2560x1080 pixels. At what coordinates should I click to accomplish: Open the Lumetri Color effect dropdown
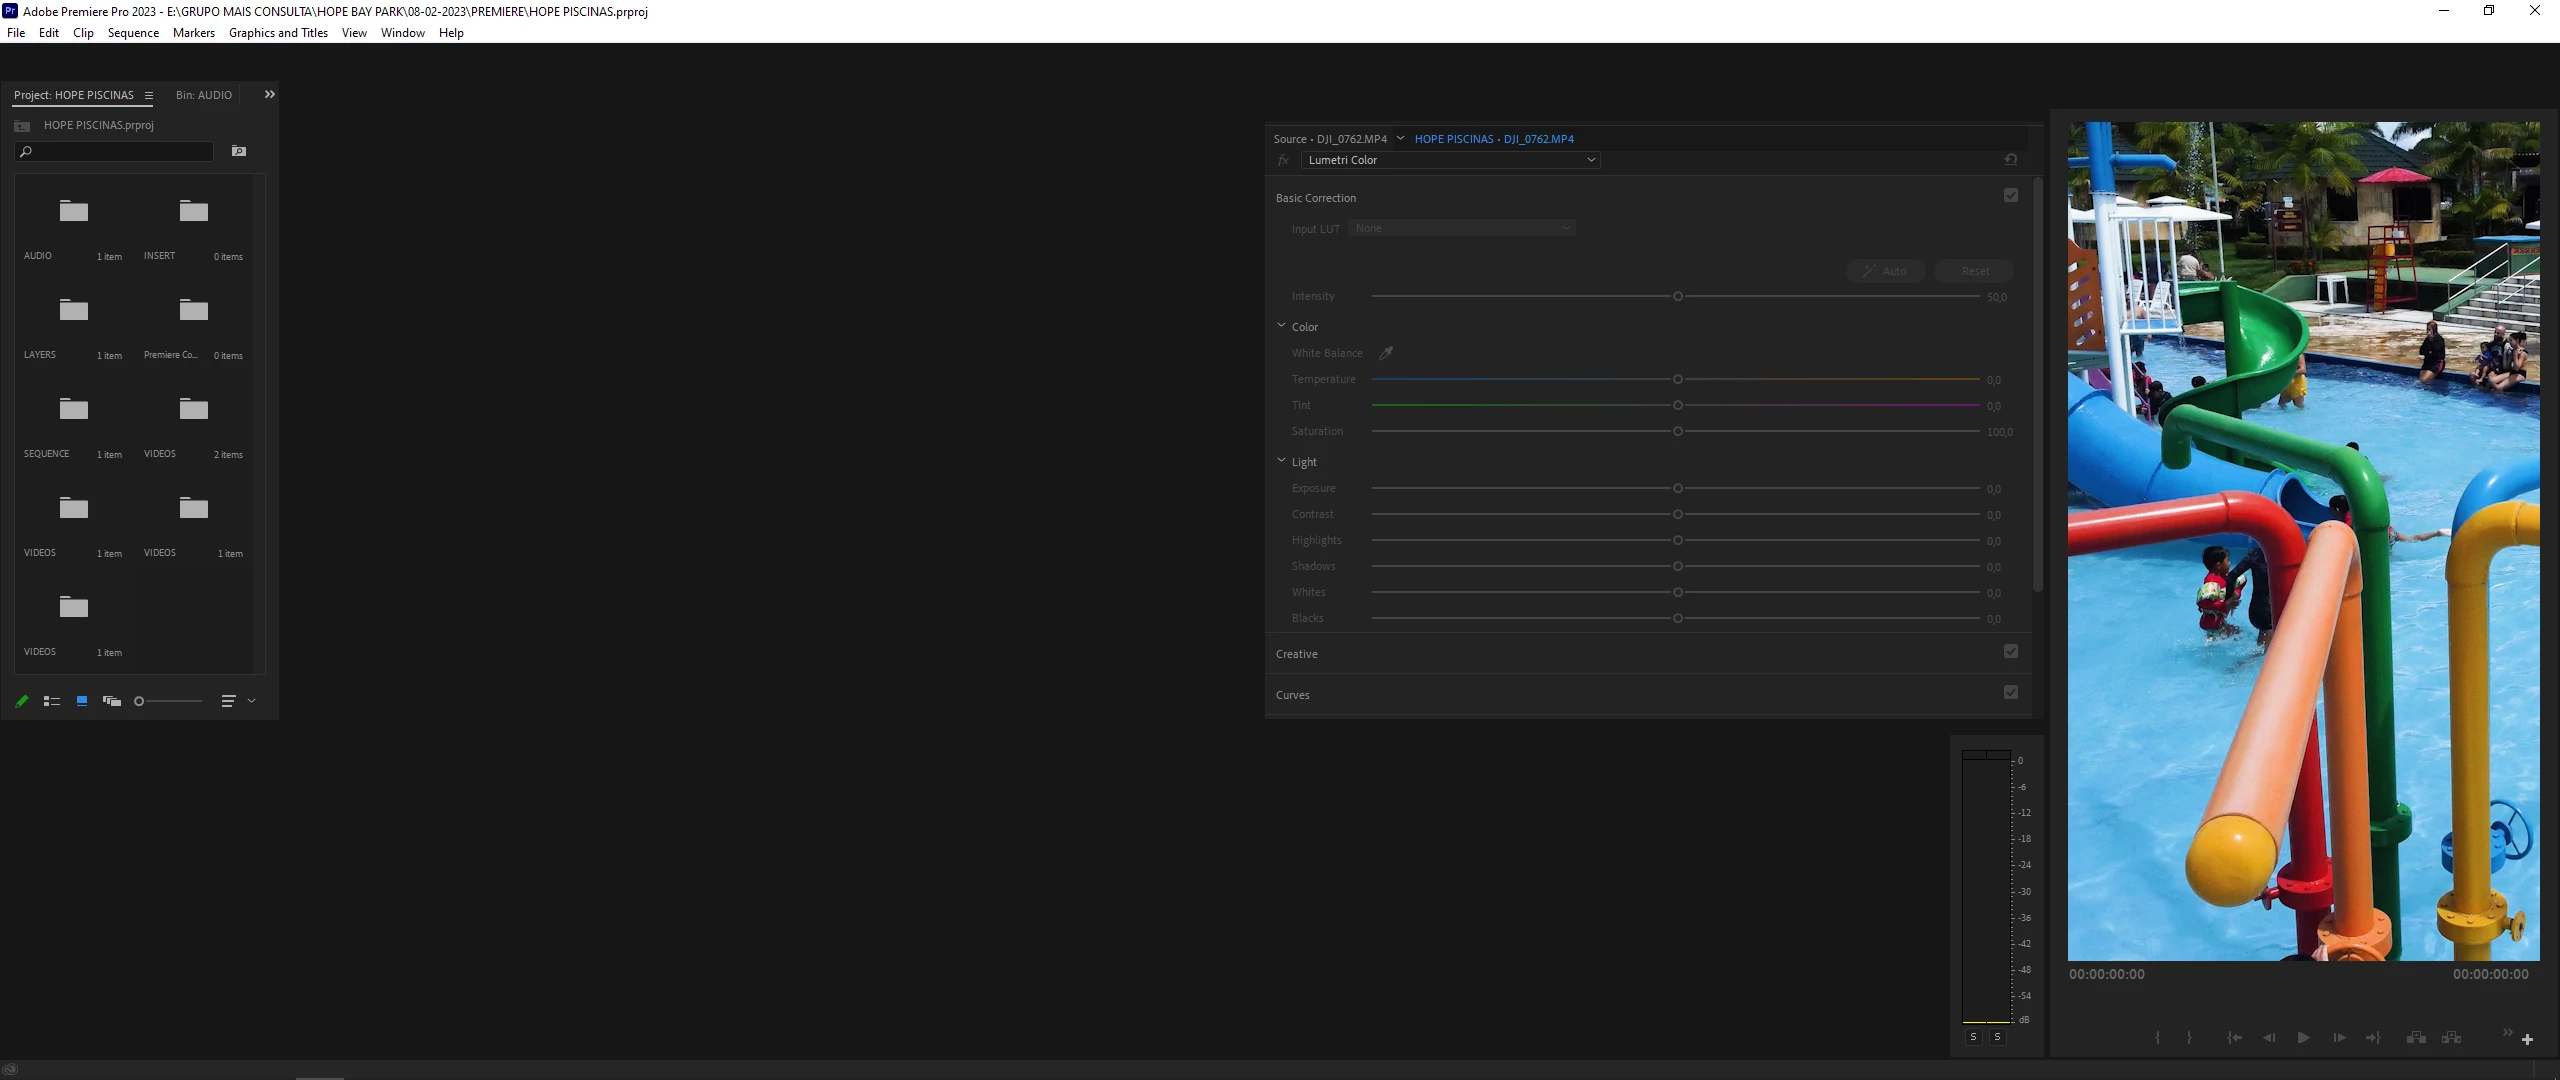[1590, 160]
